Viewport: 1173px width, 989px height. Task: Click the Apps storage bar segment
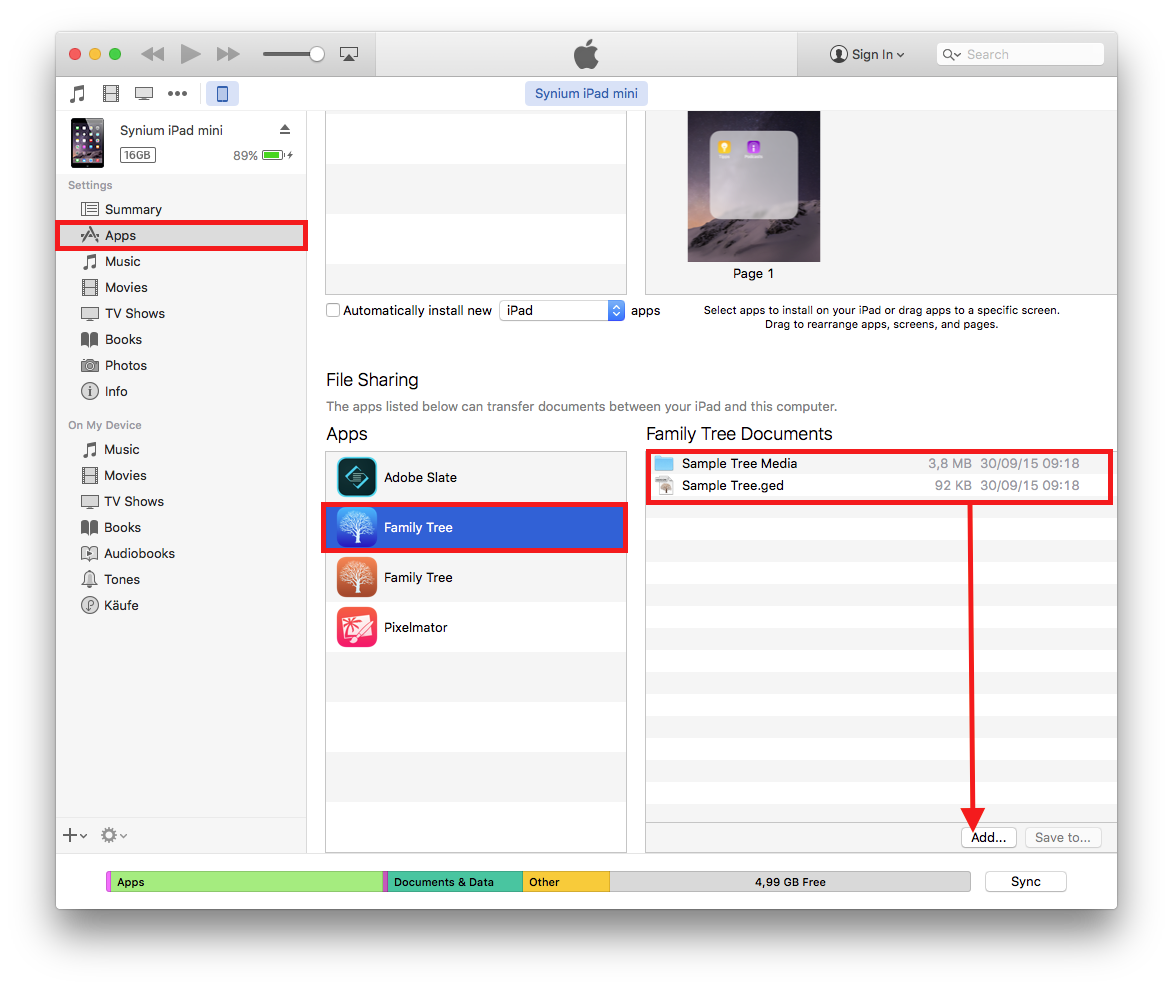pyautogui.click(x=246, y=882)
